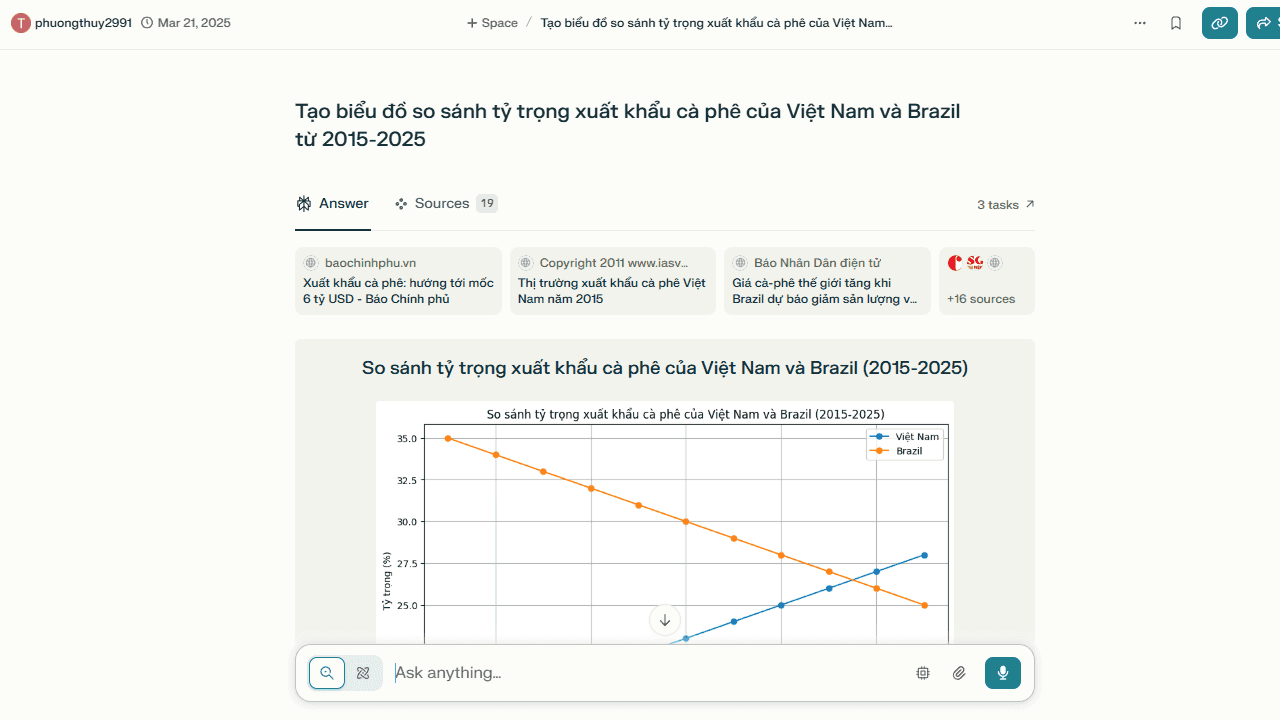Share the thread via arrow button
This screenshot has height=720, width=1280.
pos(1263,23)
